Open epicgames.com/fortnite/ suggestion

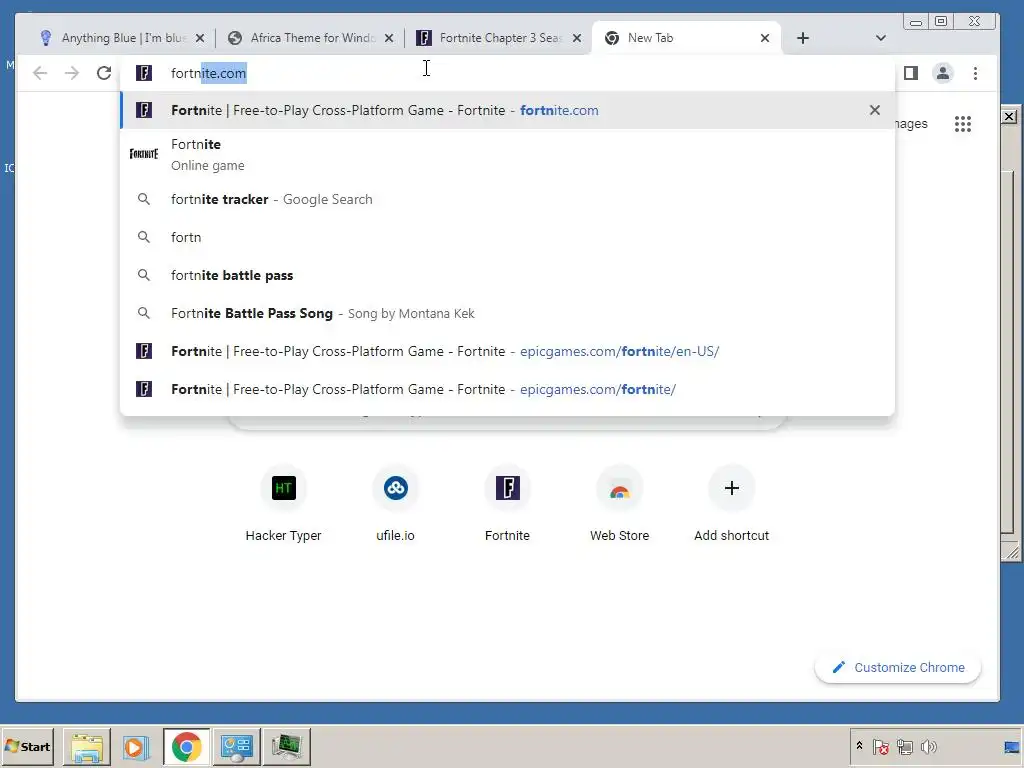click(x=507, y=389)
